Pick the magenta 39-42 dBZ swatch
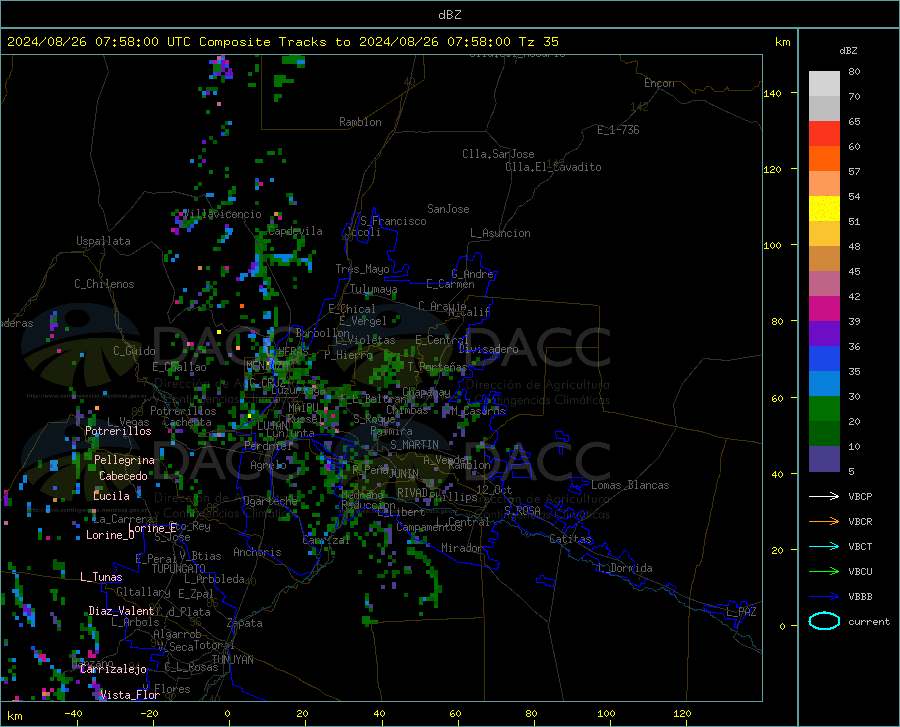This screenshot has height=727, width=900. tap(824, 309)
